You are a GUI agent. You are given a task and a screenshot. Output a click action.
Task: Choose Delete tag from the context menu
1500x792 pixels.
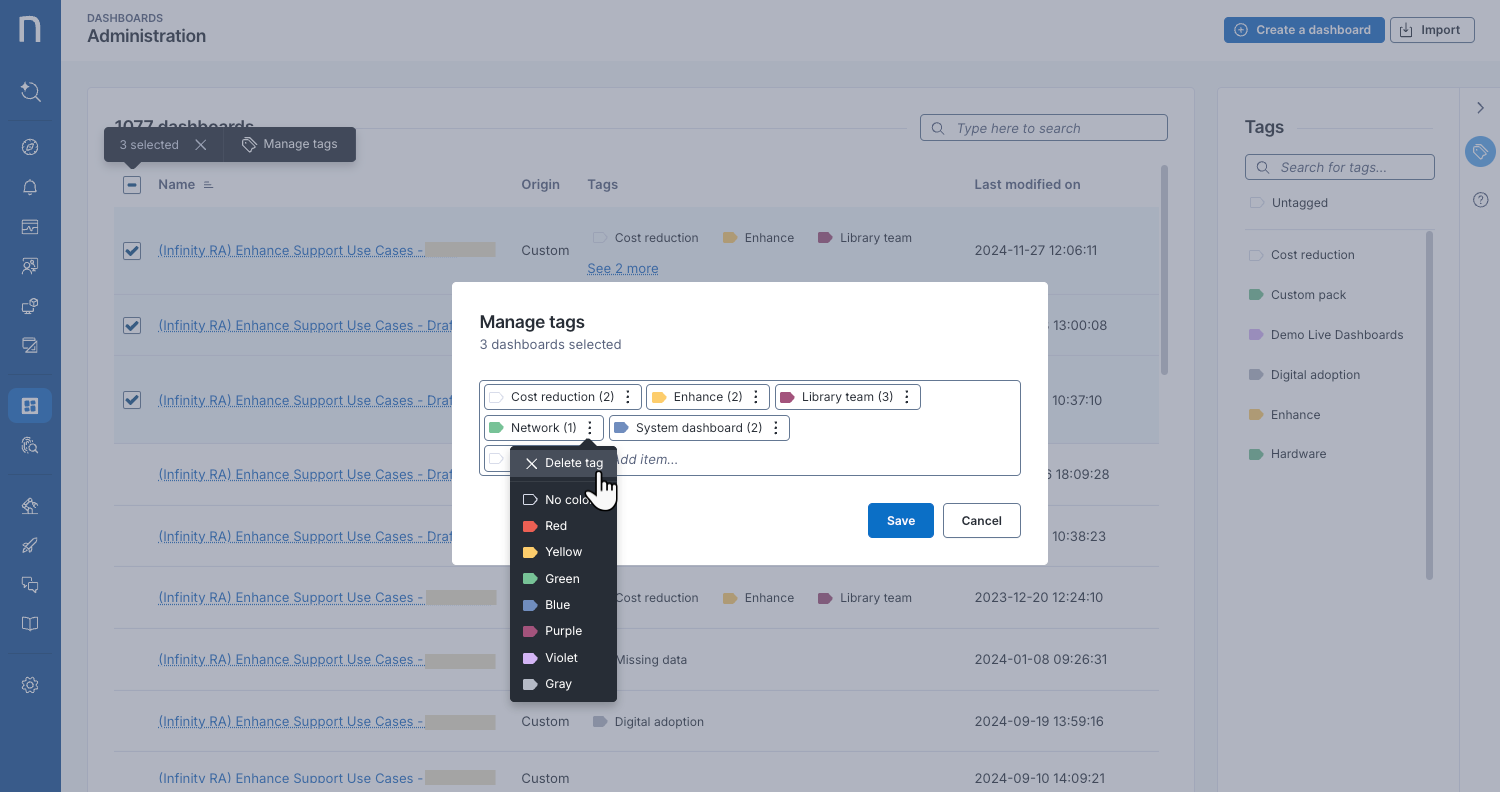tap(564, 463)
